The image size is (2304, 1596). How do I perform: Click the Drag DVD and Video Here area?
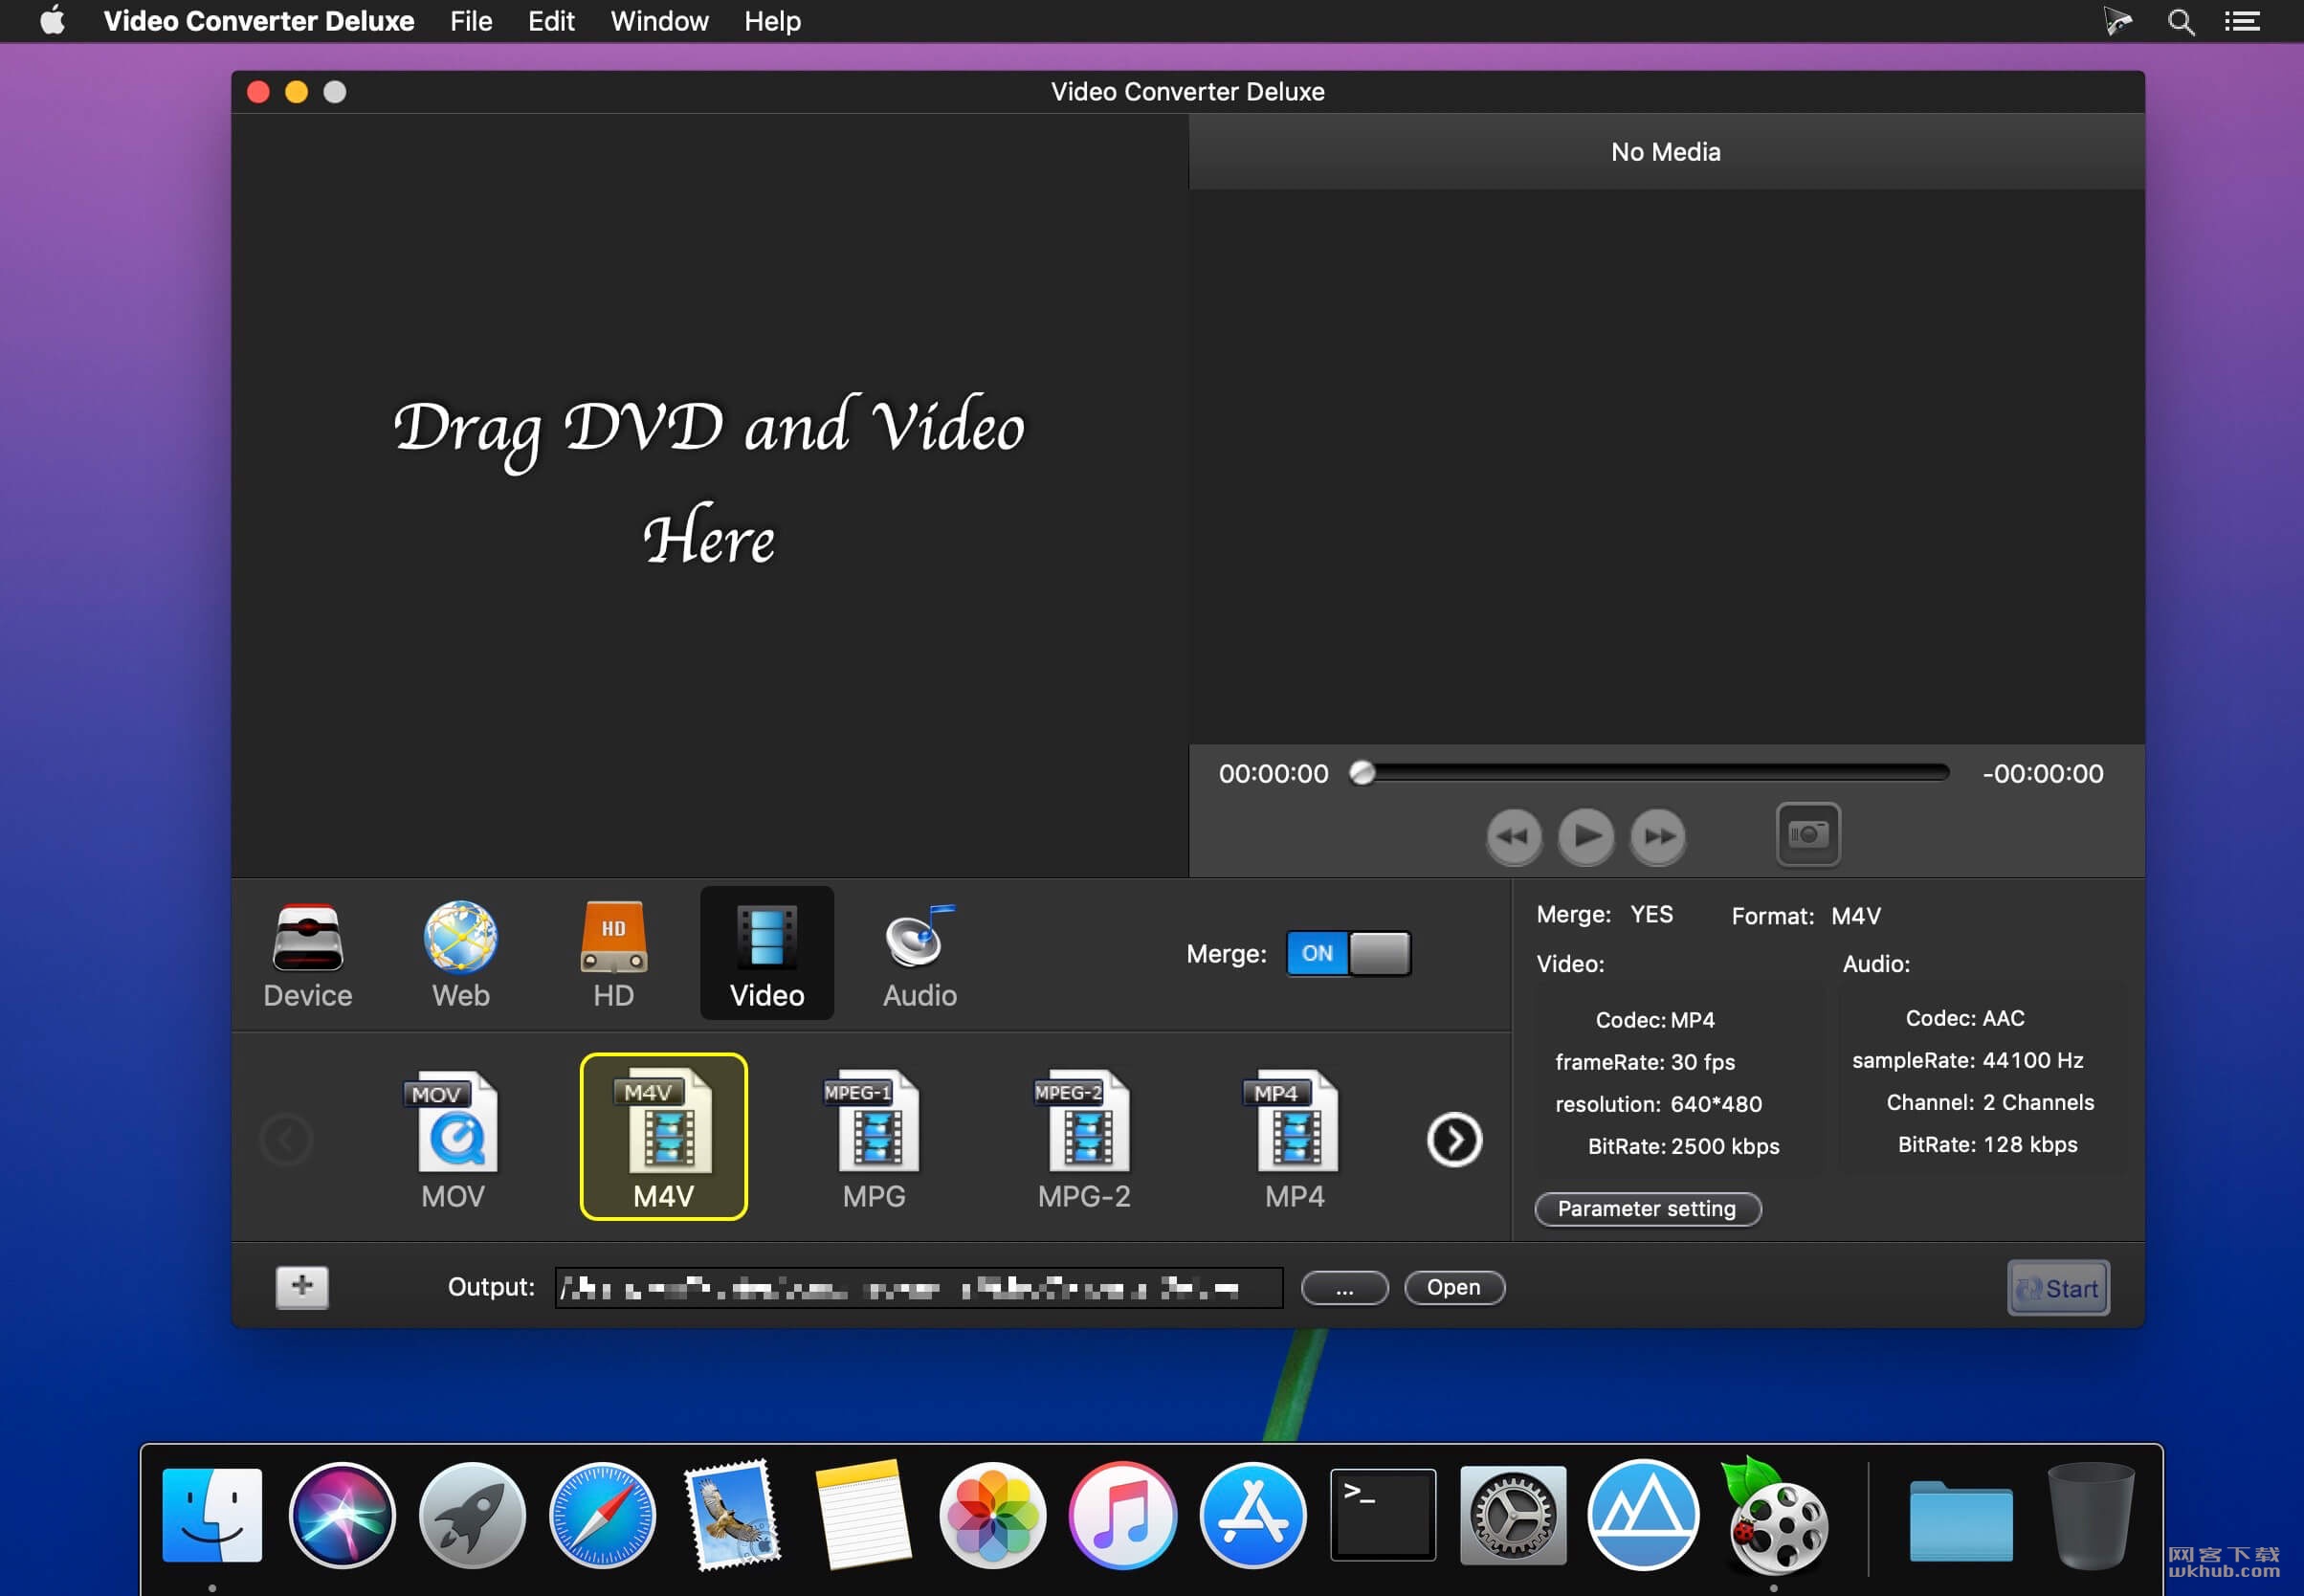tap(709, 481)
